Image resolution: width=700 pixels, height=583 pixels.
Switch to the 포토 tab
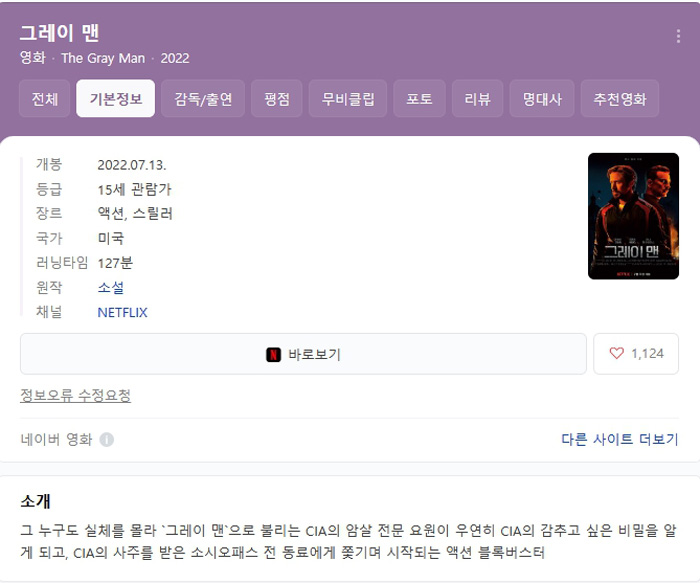click(419, 99)
